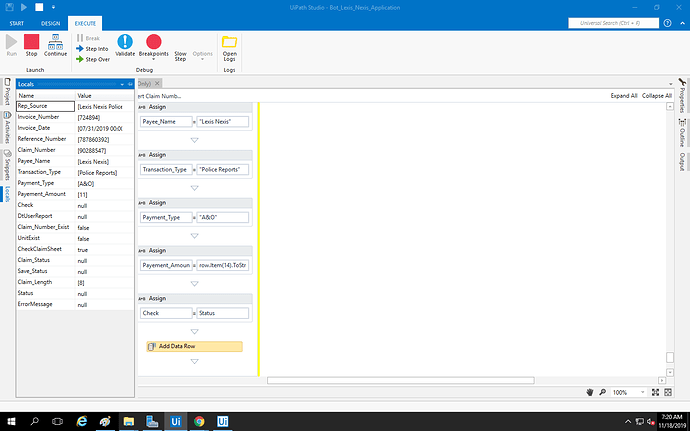Click Break in the Debug group
This screenshot has width=690, height=431.
coord(88,38)
